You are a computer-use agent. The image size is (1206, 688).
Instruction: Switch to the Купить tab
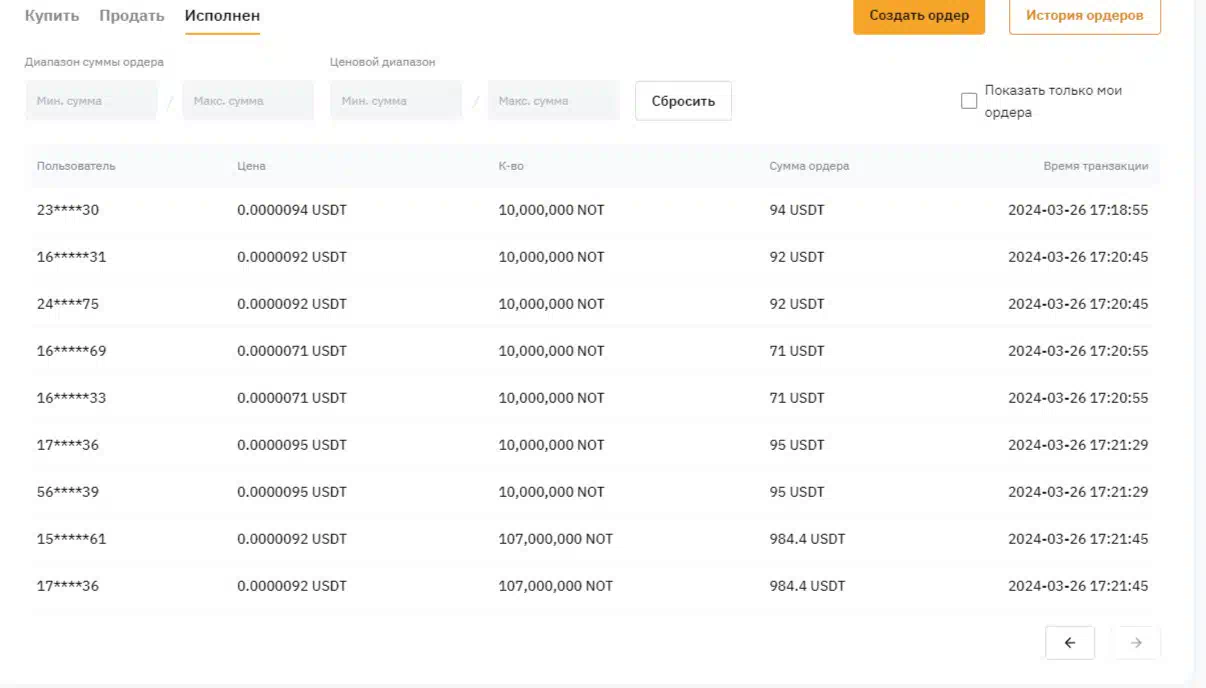point(52,16)
